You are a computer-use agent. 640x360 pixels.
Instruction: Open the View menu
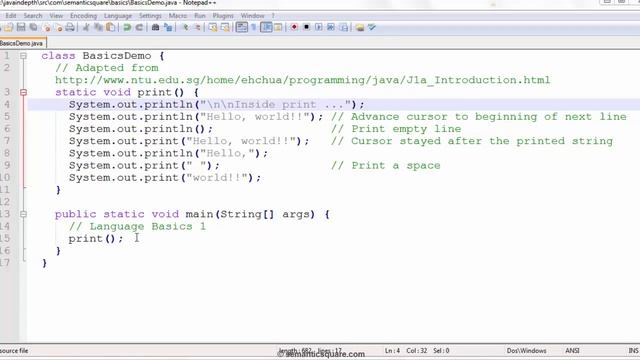(56, 16)
